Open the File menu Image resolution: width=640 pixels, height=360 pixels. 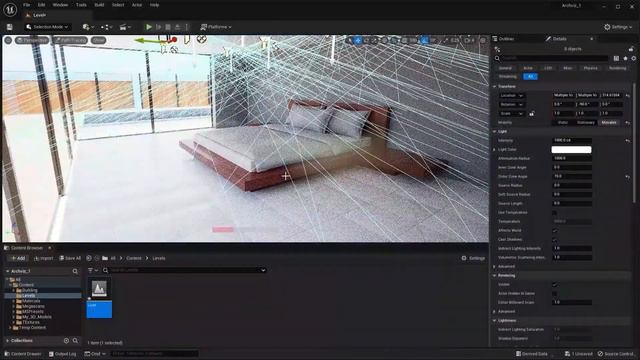27,5
